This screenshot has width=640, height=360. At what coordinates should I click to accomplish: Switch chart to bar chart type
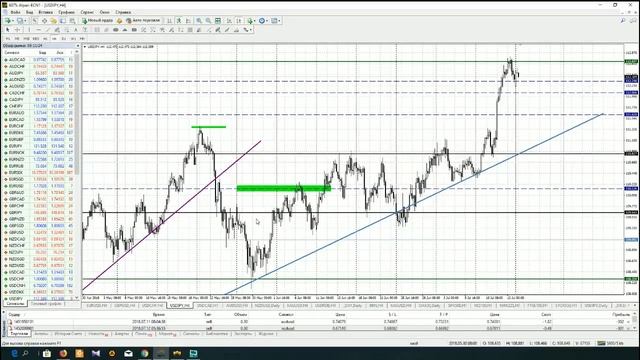tap(169, 20)
